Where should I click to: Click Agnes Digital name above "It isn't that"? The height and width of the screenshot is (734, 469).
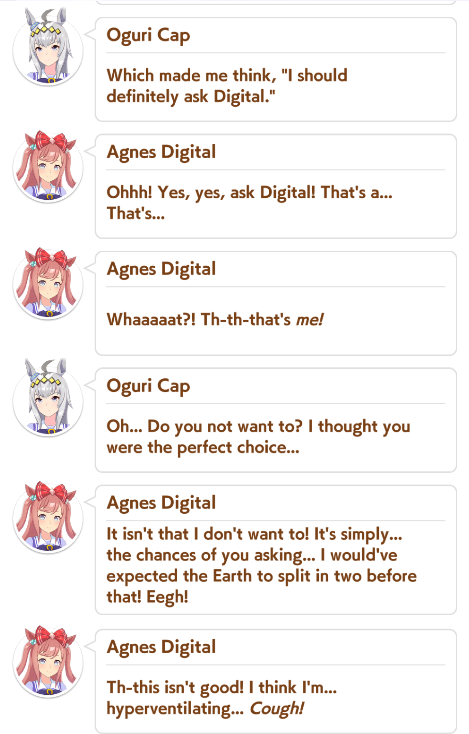click(161, 503)
